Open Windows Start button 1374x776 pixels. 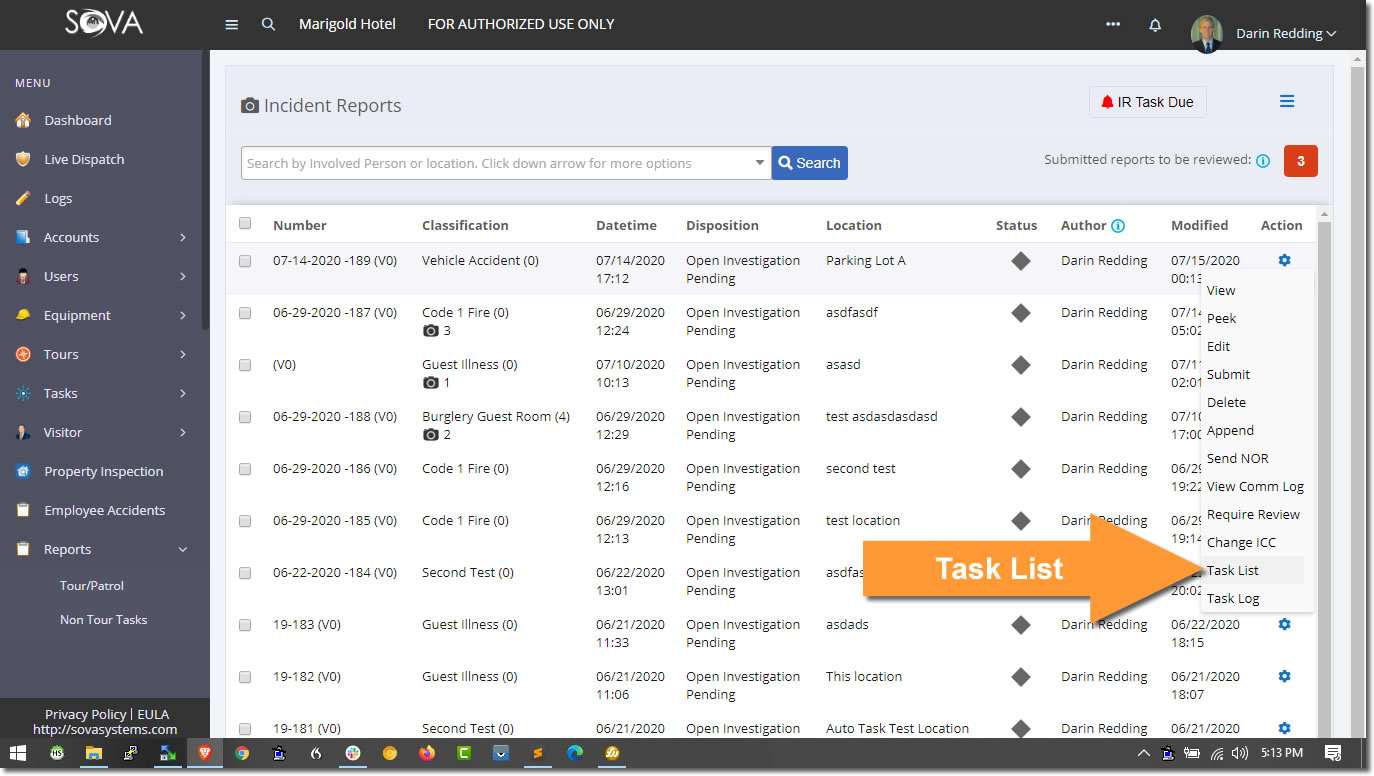[x=18, y=753]
